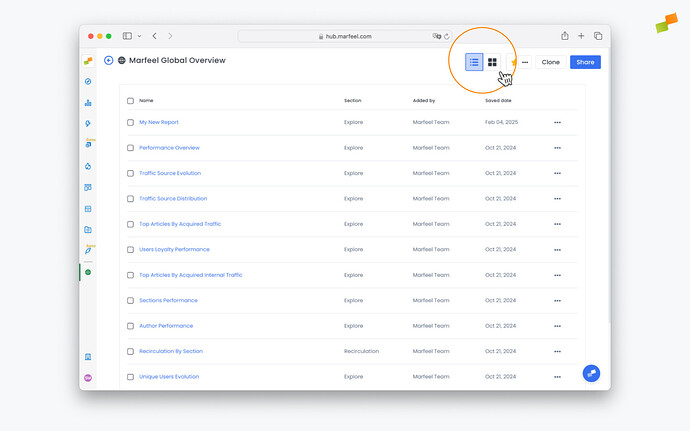Switch to list view layout
The height and width of the screenshot is (431, 690).
474,62
